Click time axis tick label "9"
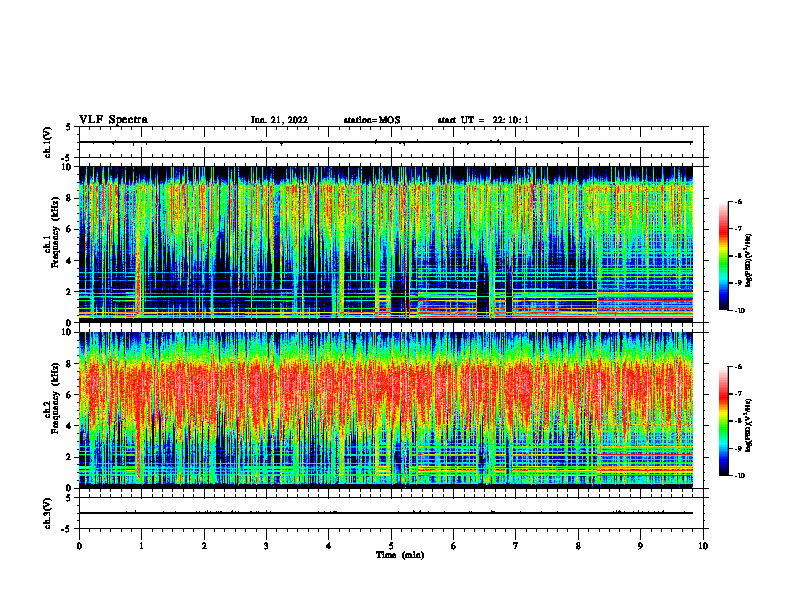792x612 pixels. point(640,546)
